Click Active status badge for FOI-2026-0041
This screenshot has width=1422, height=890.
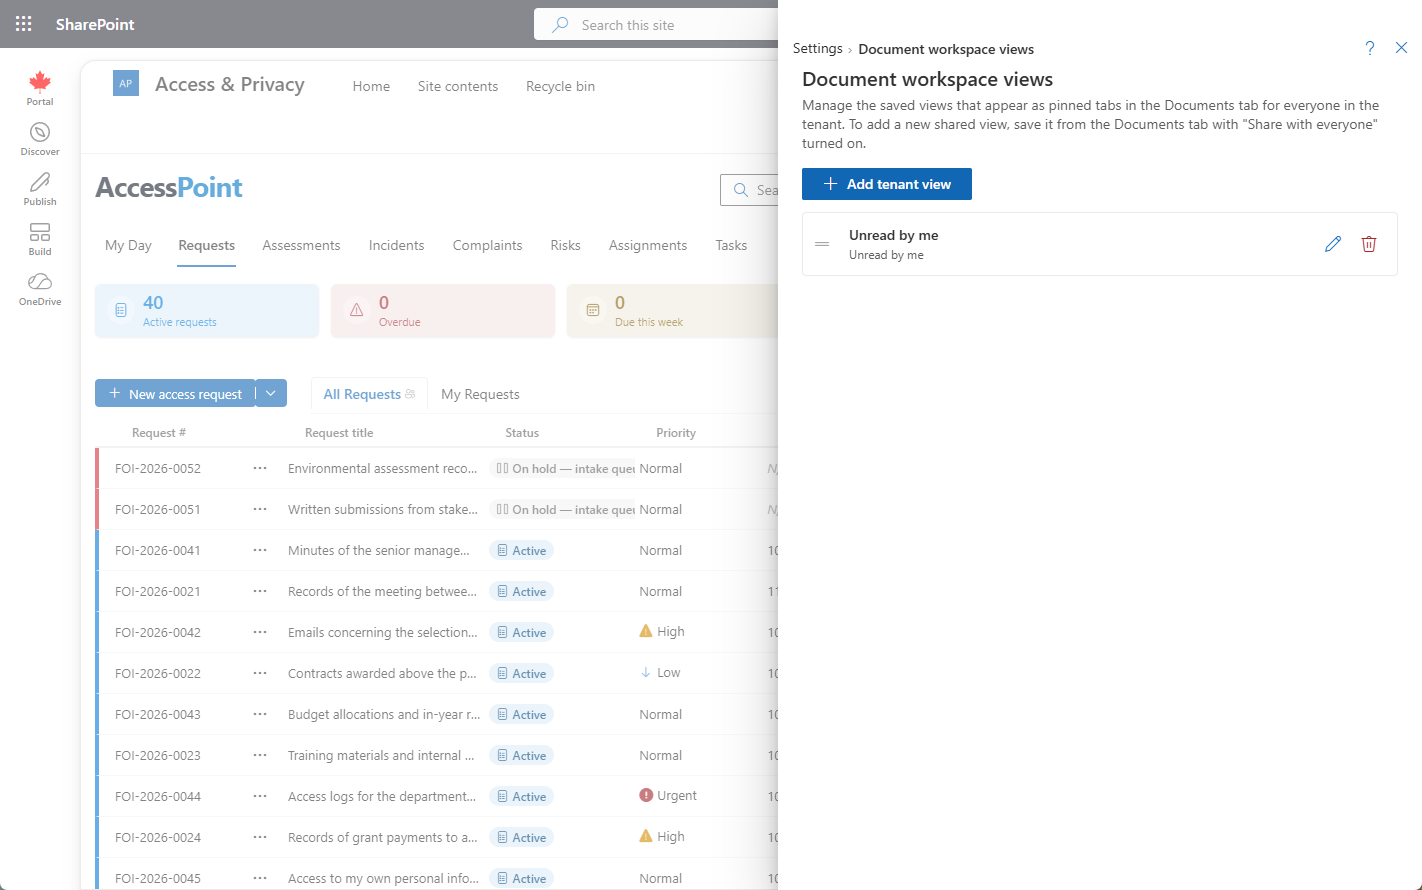[522, 550]
